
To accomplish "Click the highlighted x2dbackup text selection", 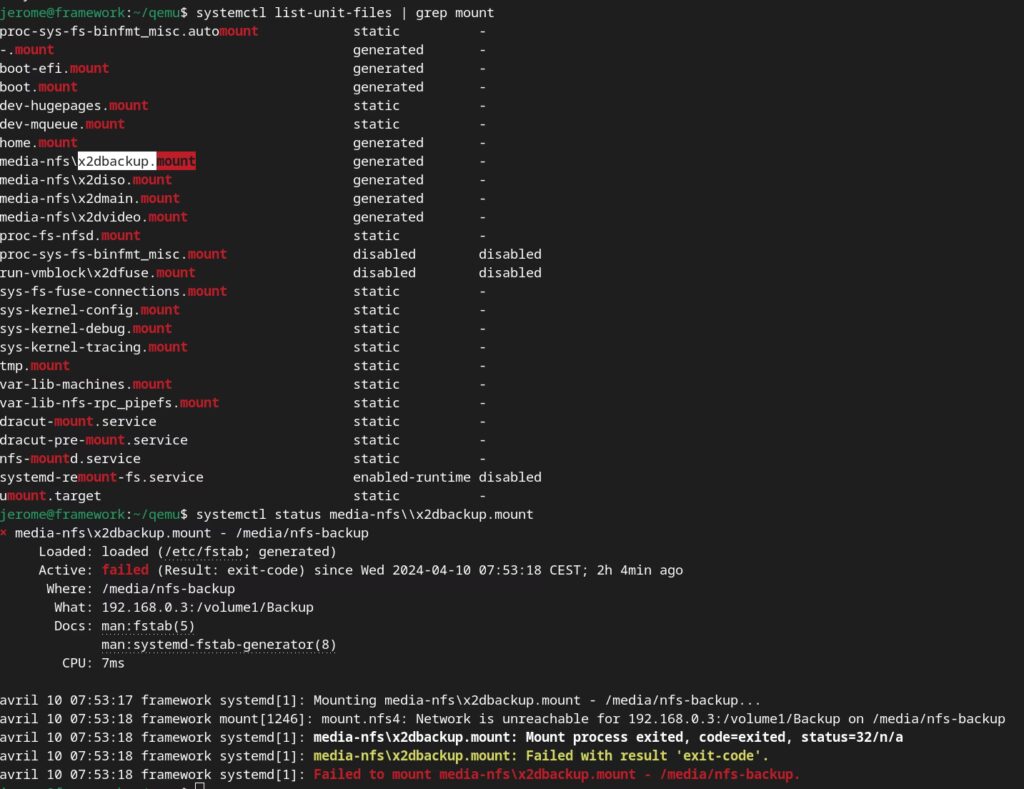I will [117, 161].
